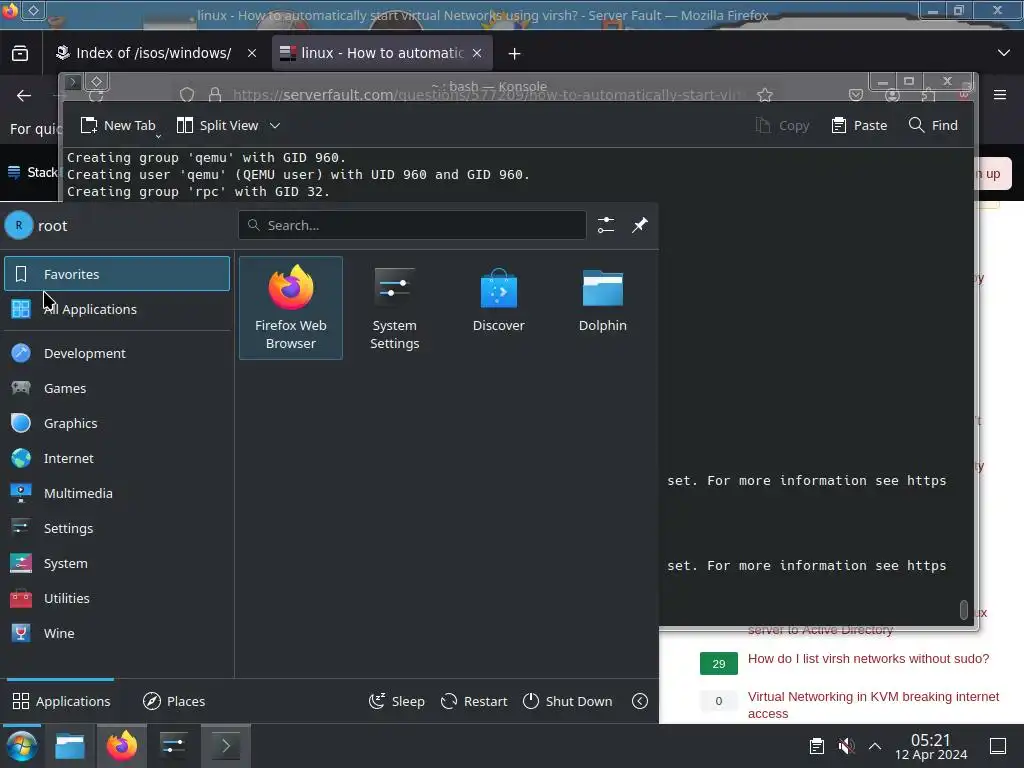The height and width of the screenshot is (768, 1024).
Task: Expand Split View dropdown chevron
Action: pos(275,125)
